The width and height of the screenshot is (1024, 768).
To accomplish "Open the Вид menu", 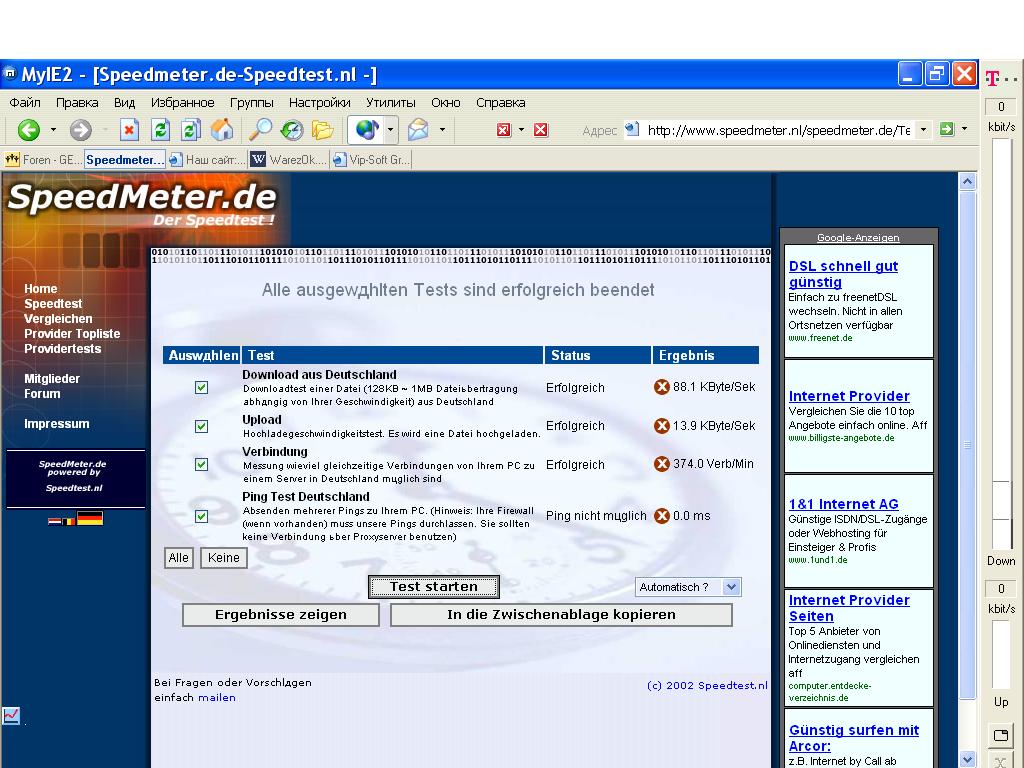I will pyautogui.click(x=124, y=103).
